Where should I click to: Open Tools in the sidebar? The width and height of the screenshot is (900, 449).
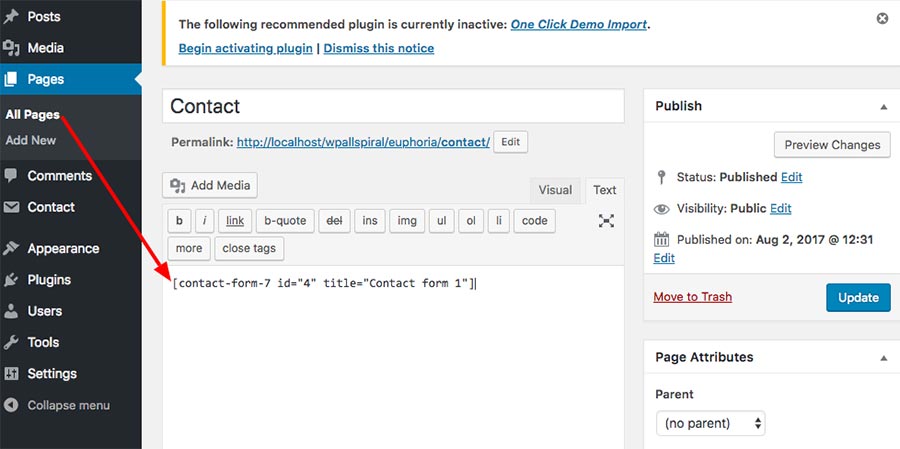coord(43,342)
